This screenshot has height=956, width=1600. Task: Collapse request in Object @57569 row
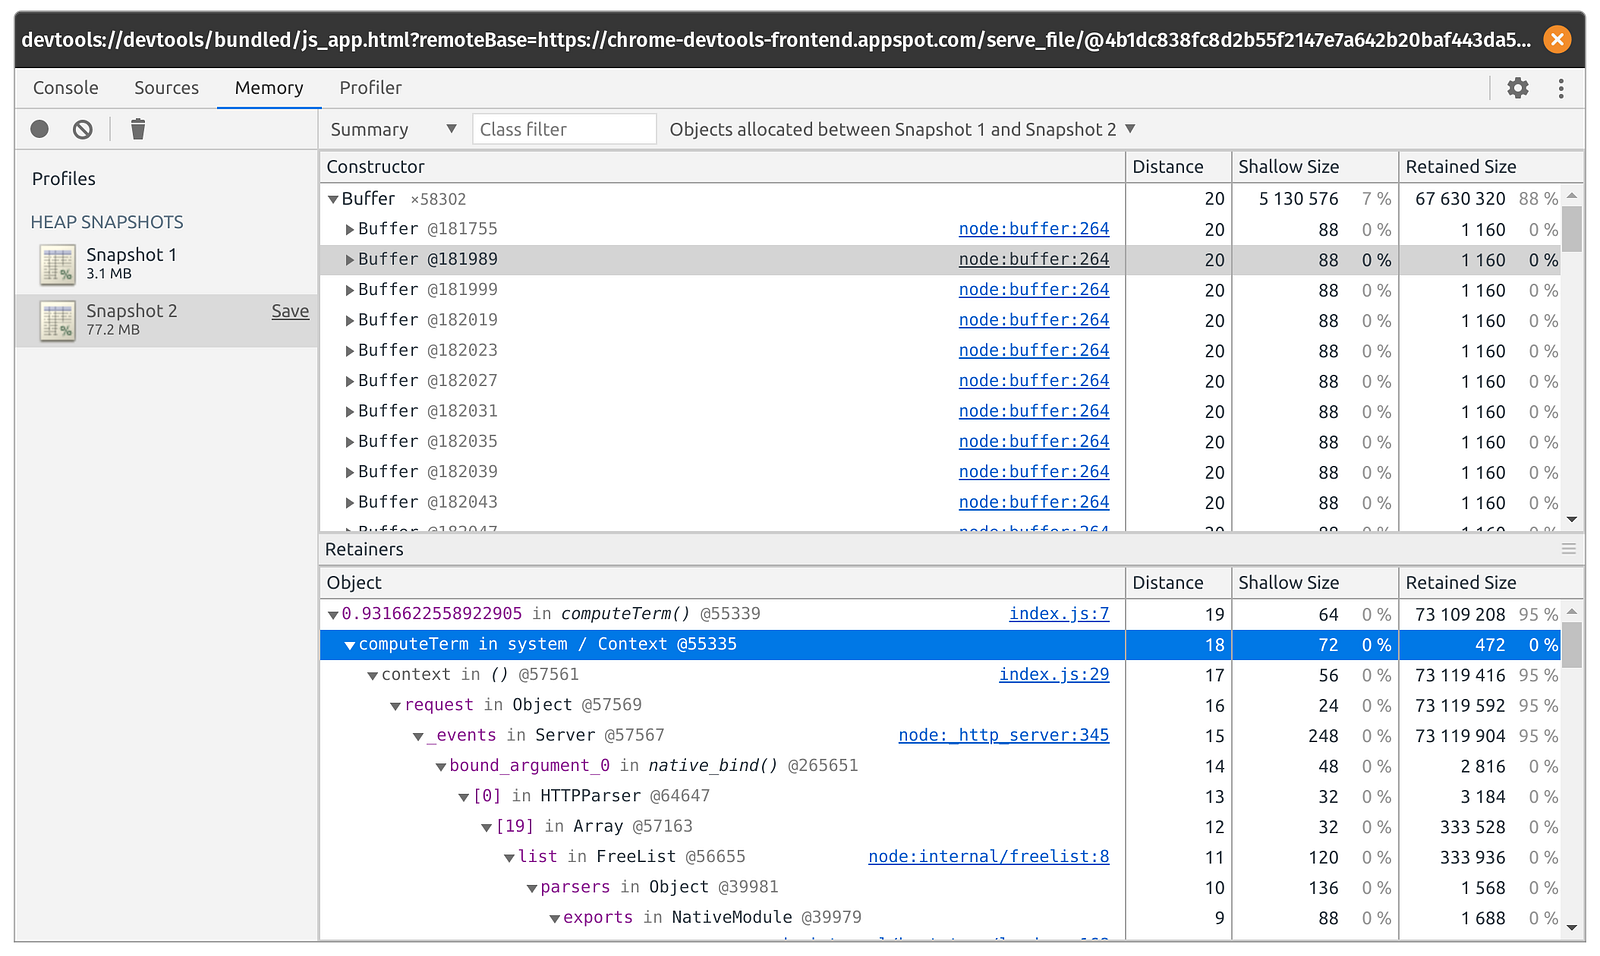point(396,706)
